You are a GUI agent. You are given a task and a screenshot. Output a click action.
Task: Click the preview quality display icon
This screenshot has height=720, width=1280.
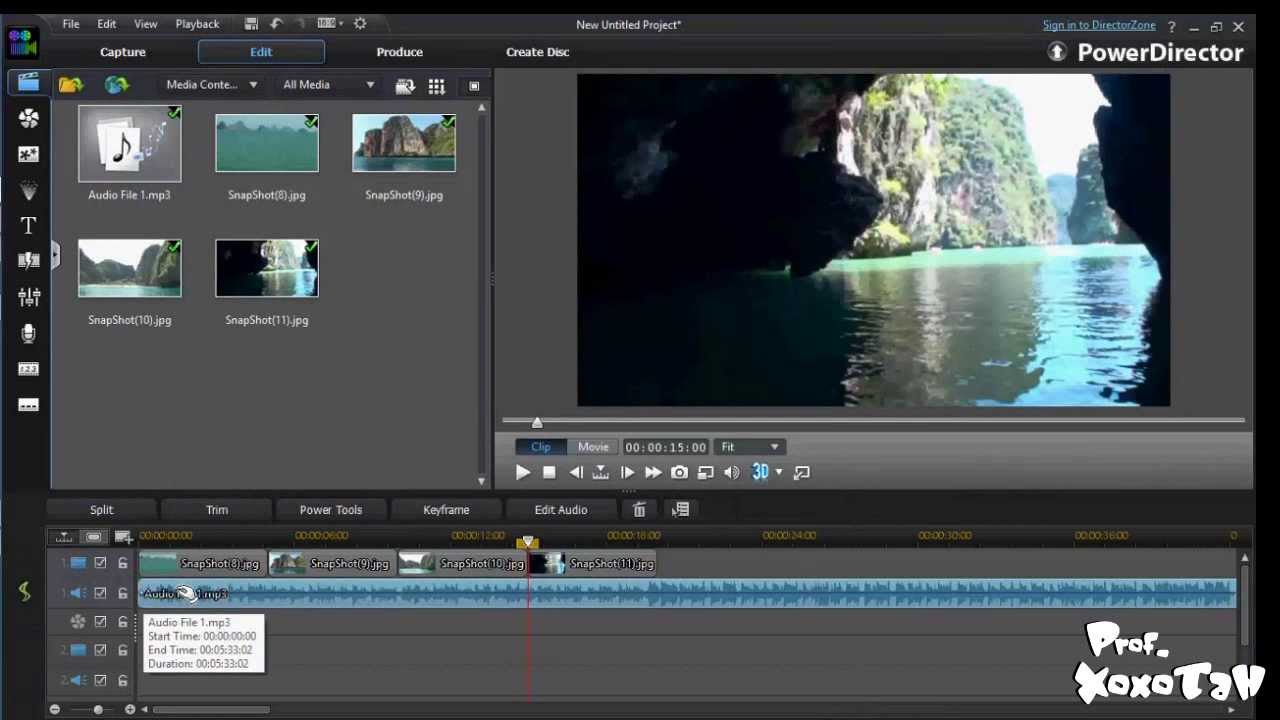(x=705, y=472)
